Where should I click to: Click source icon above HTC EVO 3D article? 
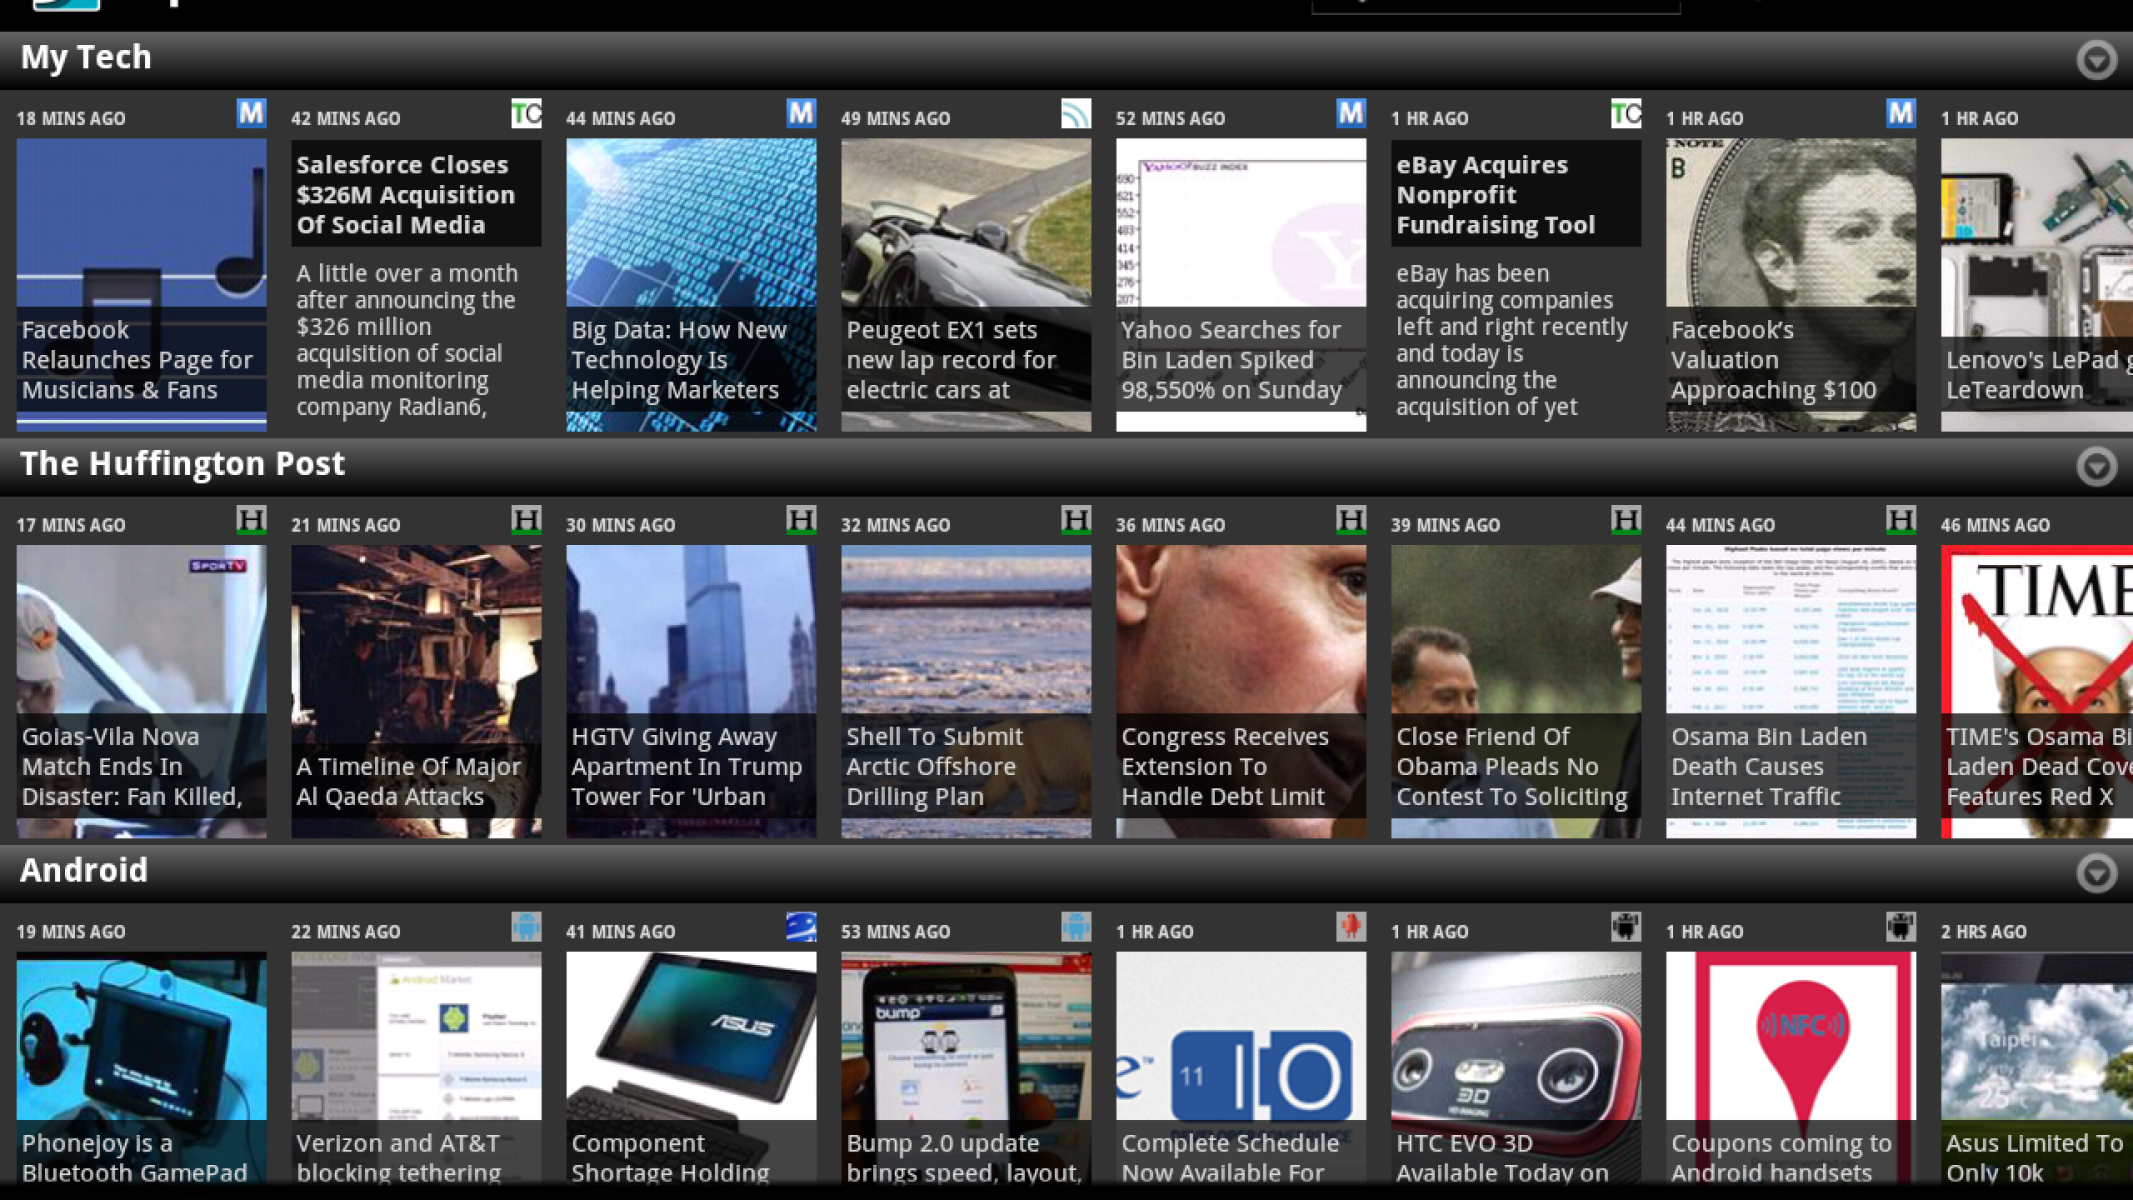tap(1626, 927)
